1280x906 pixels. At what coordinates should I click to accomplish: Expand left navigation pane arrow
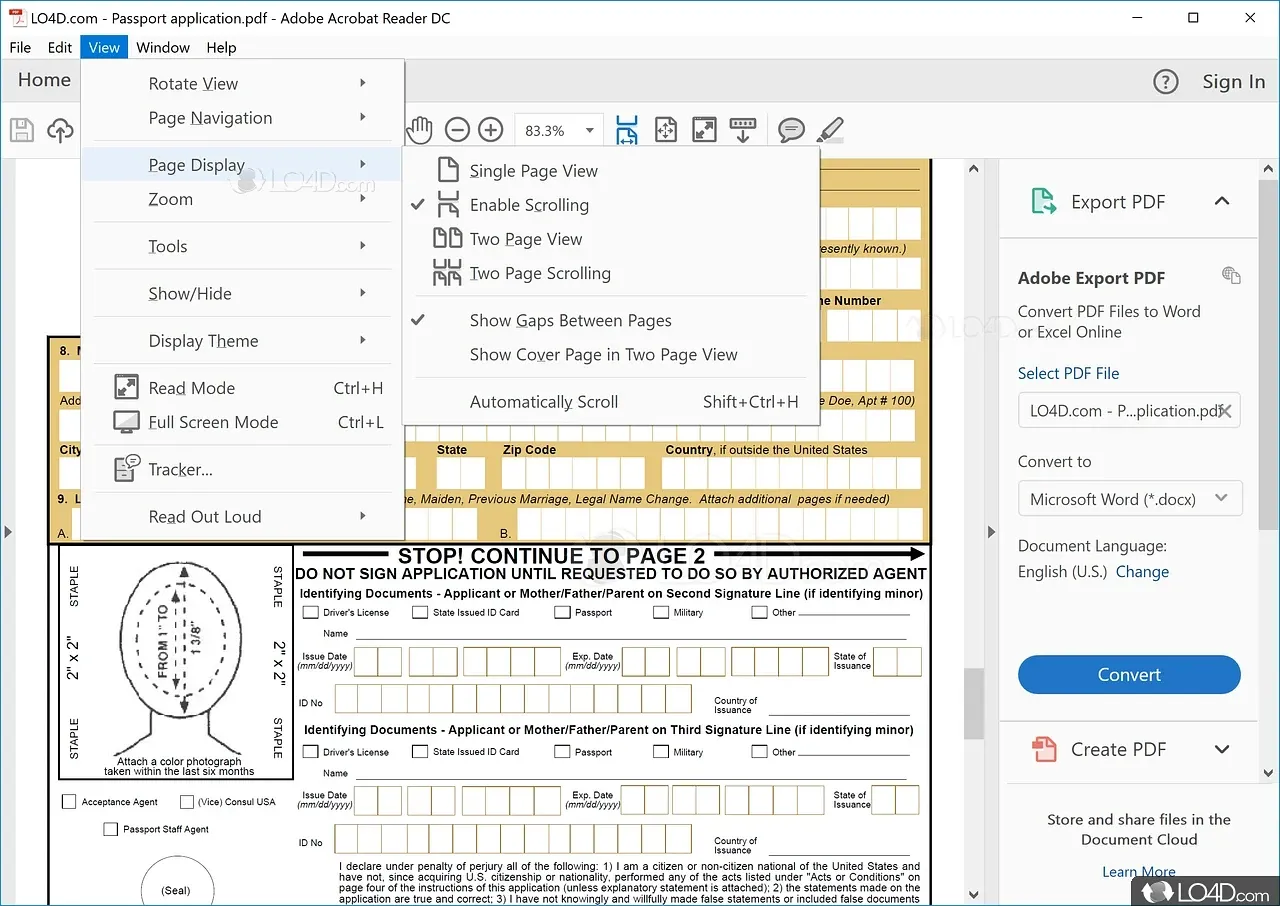(x=8, y=532)
